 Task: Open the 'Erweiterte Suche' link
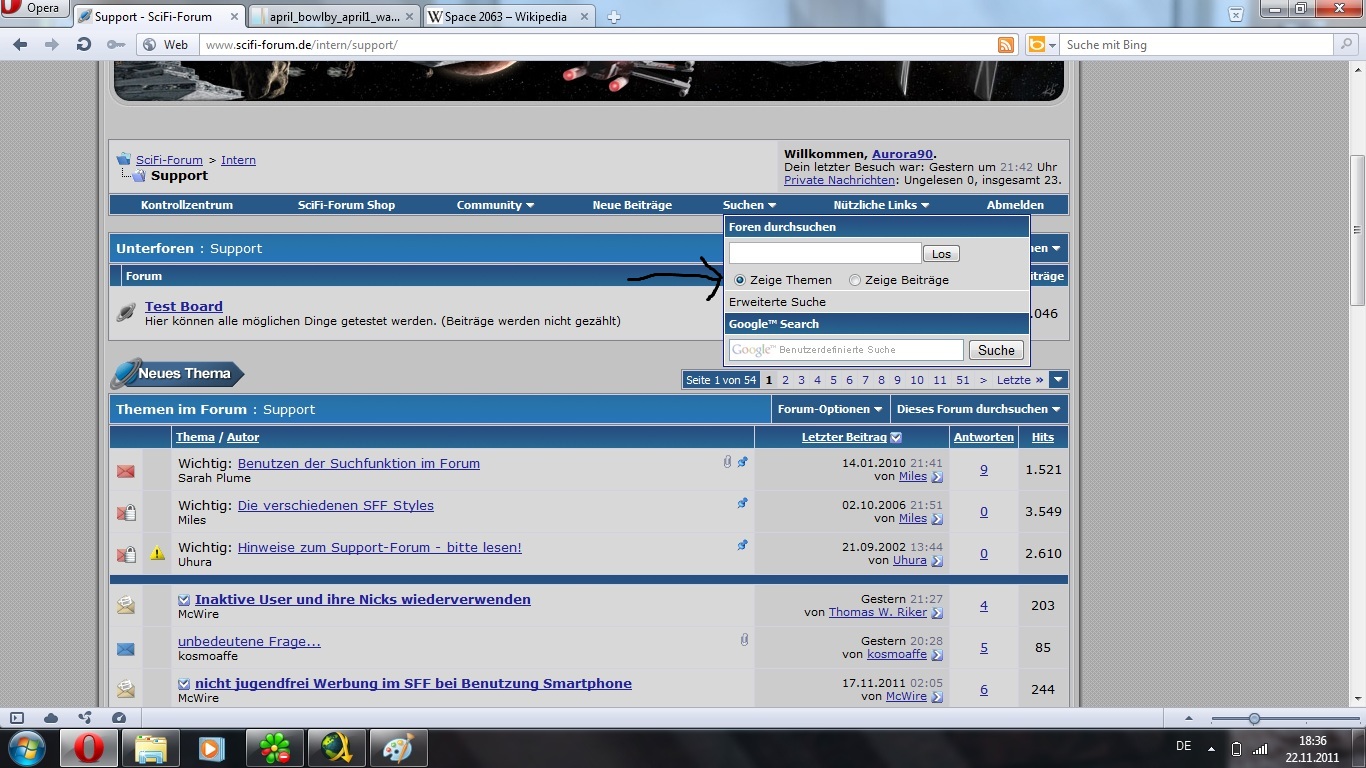(777, 302)
